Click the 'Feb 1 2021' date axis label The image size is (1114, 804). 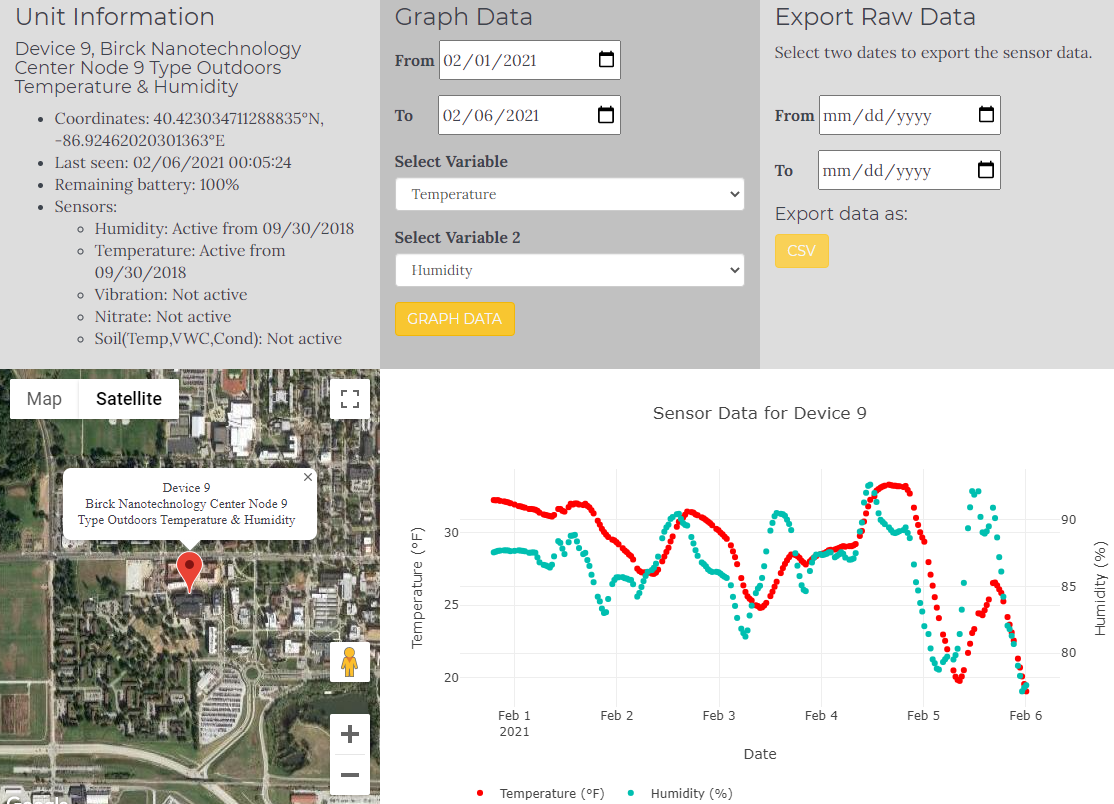point(514,723)
